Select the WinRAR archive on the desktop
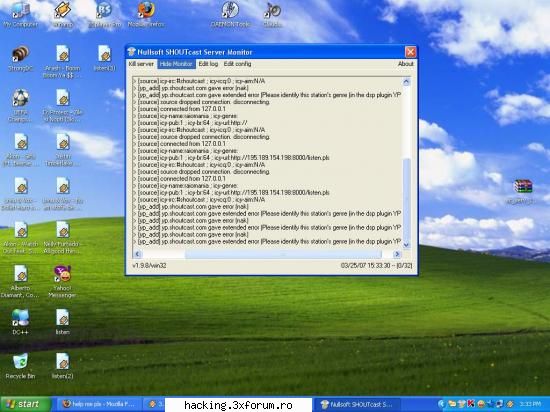Image resolution: width=550 pixels, height=412 pixels. 523,191
